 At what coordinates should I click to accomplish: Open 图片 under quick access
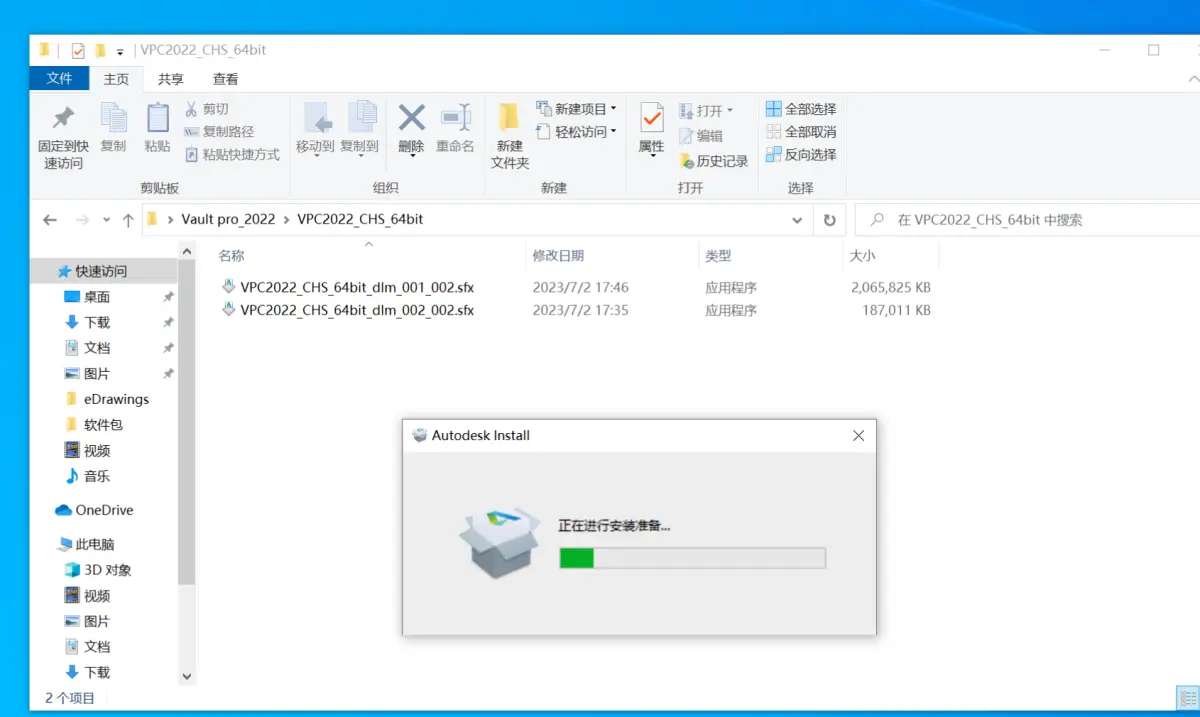pyautogui.click(x=97, y=373)
